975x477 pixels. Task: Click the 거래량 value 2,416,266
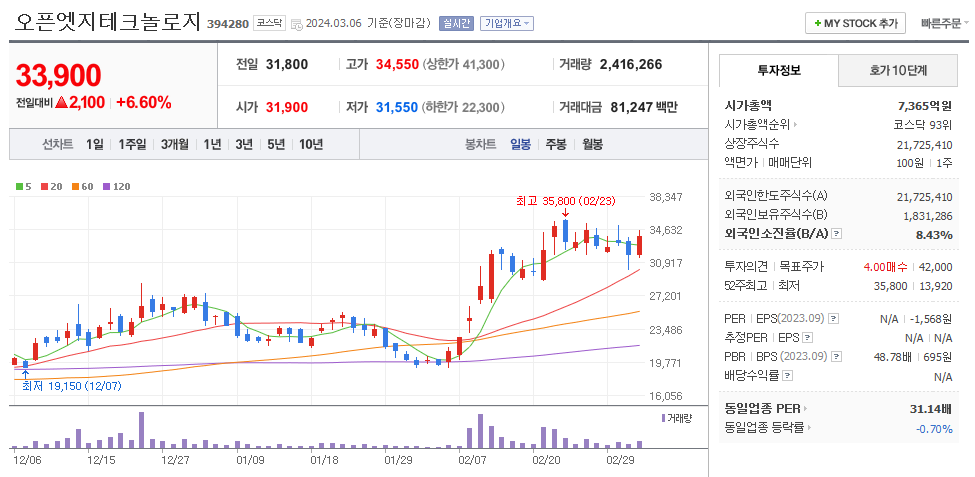(631, 64)
